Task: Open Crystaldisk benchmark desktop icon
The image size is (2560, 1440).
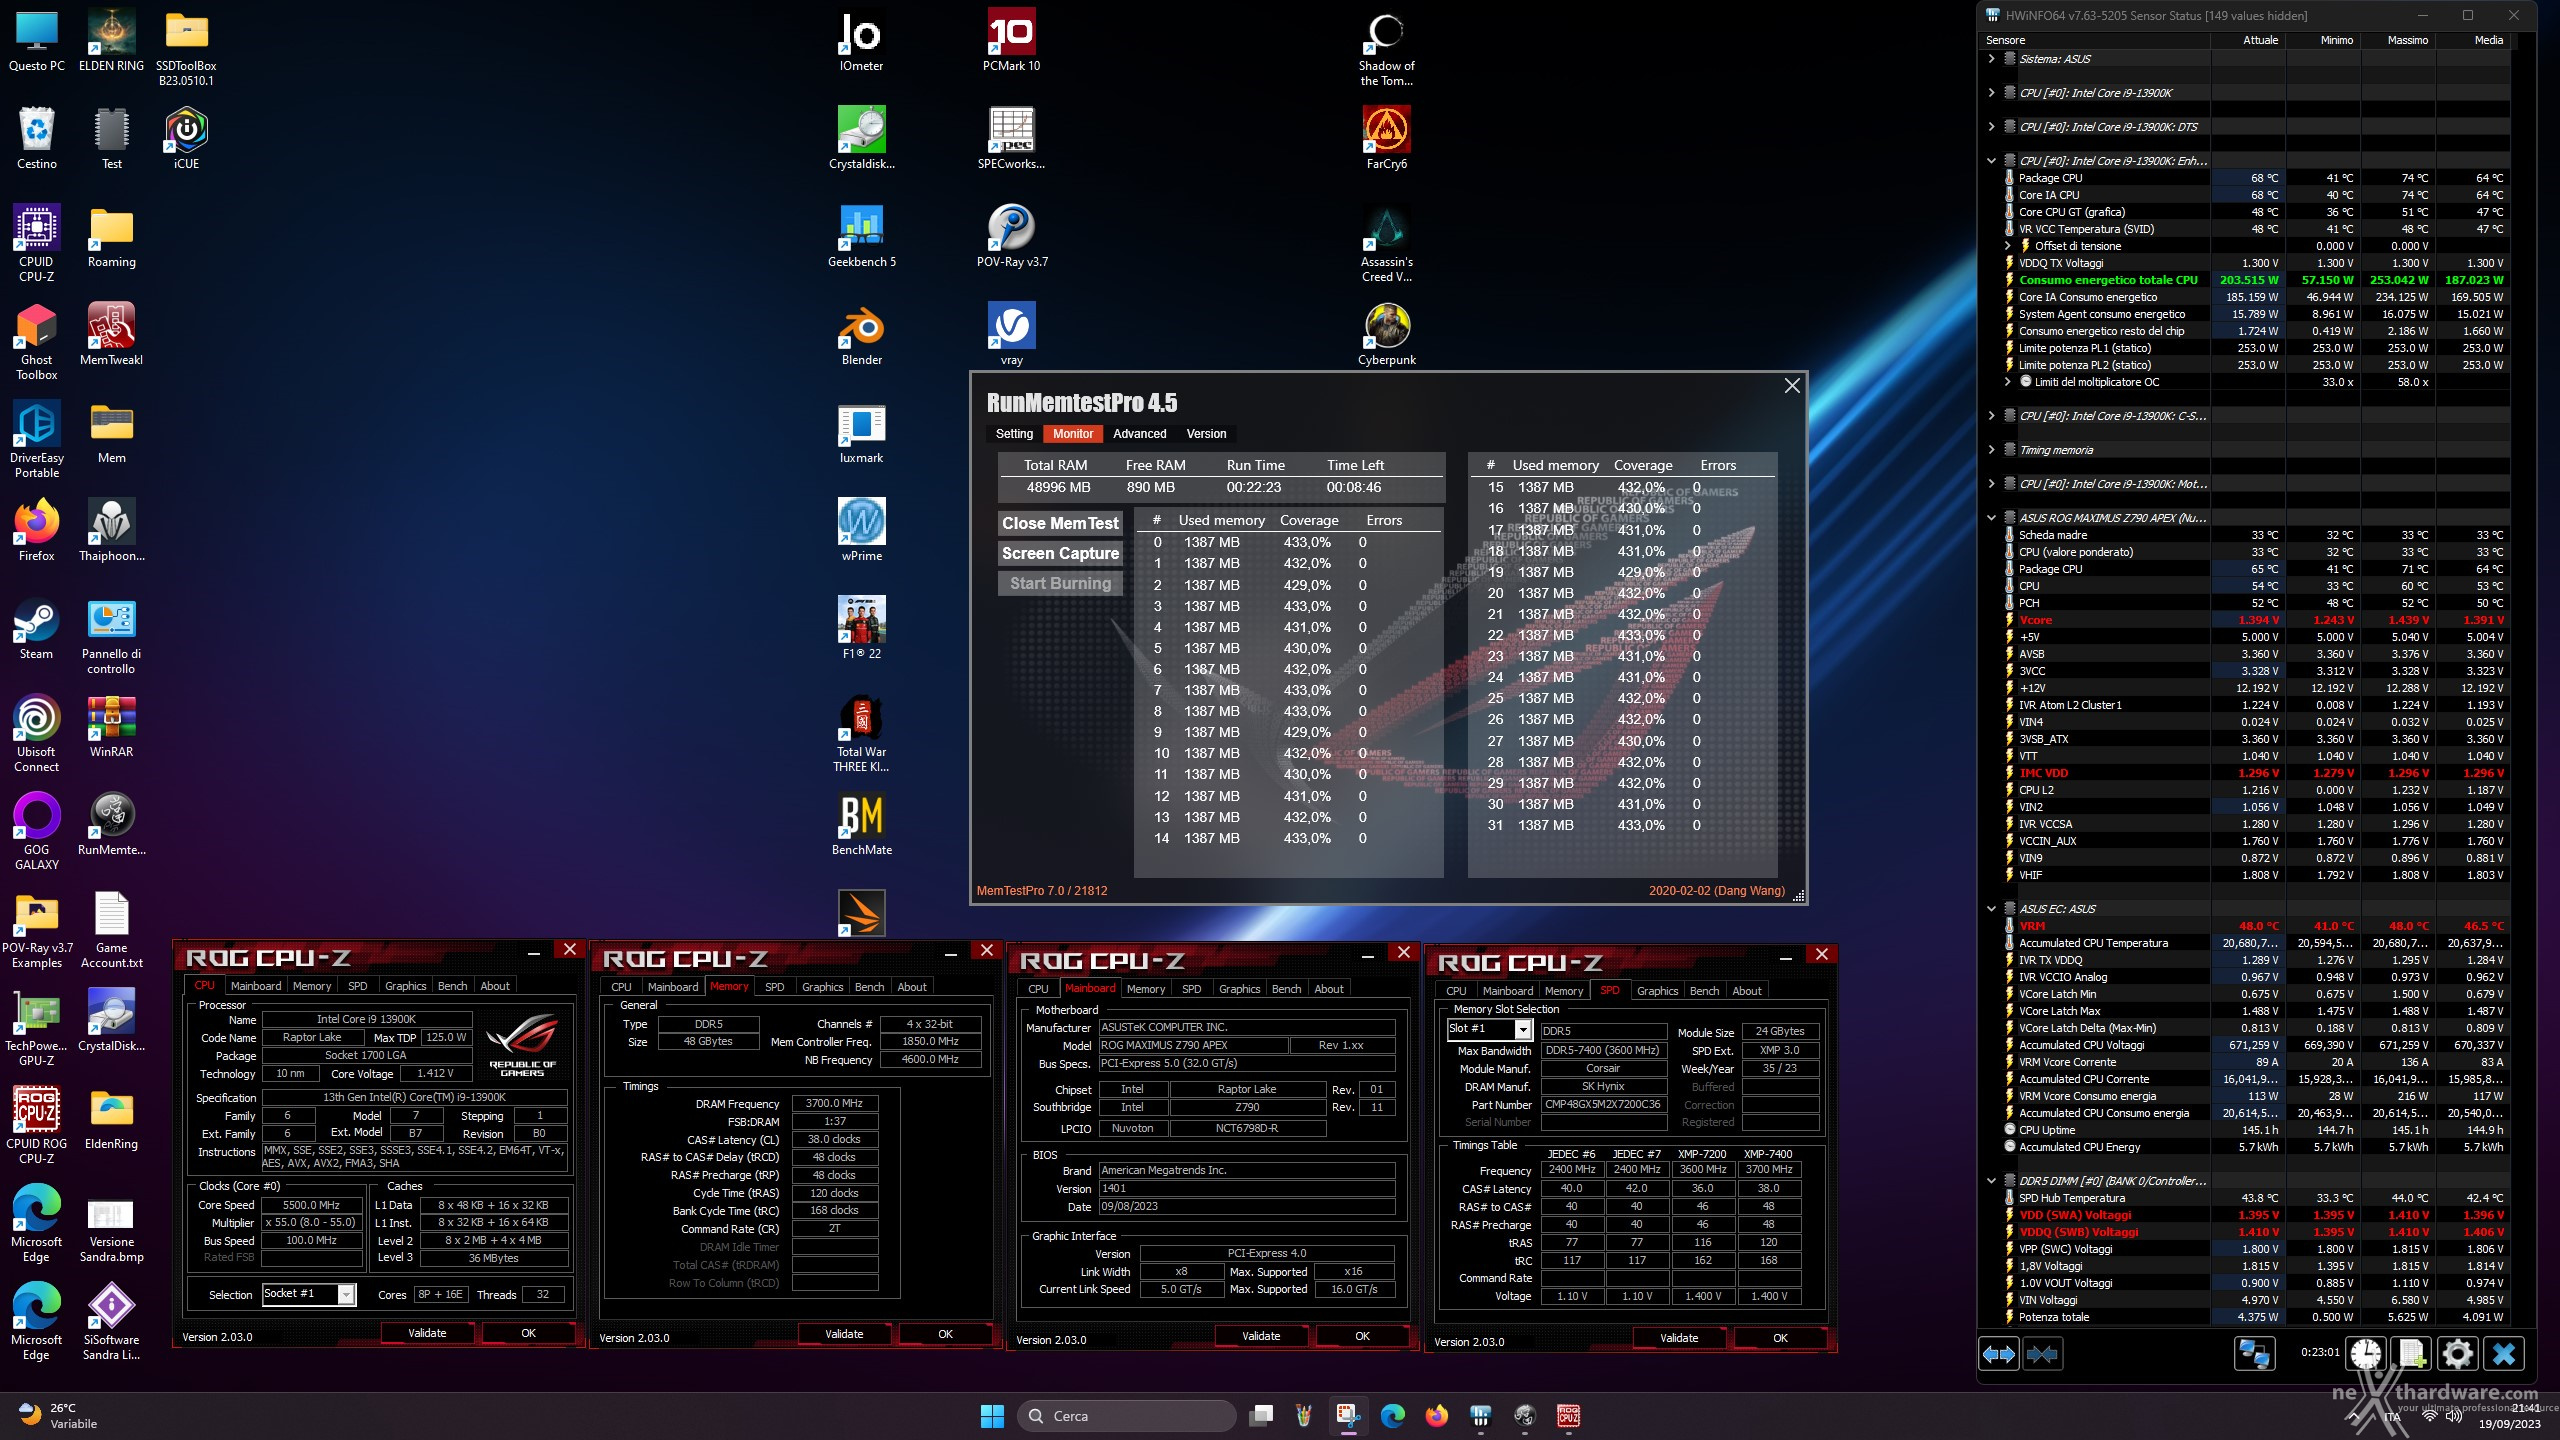Action: pos(861,139)
